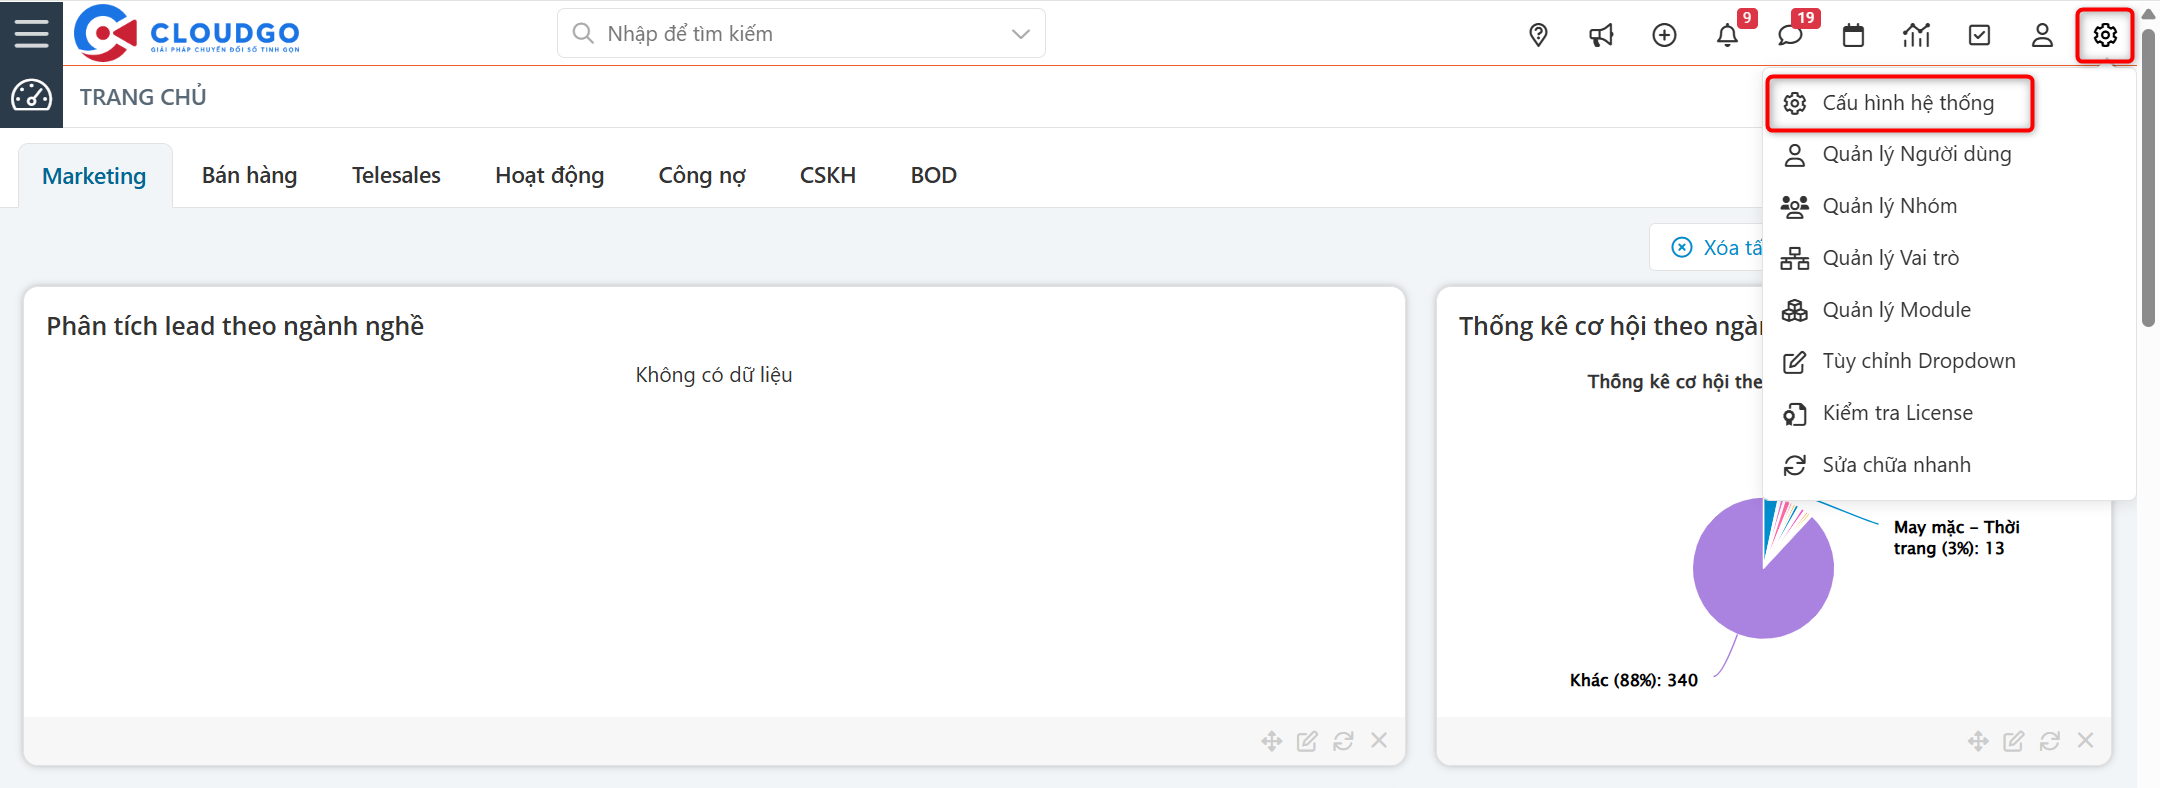2160x788 pixels.
Task: Open the megaphone announcements icon
Action: point(1601,35)
